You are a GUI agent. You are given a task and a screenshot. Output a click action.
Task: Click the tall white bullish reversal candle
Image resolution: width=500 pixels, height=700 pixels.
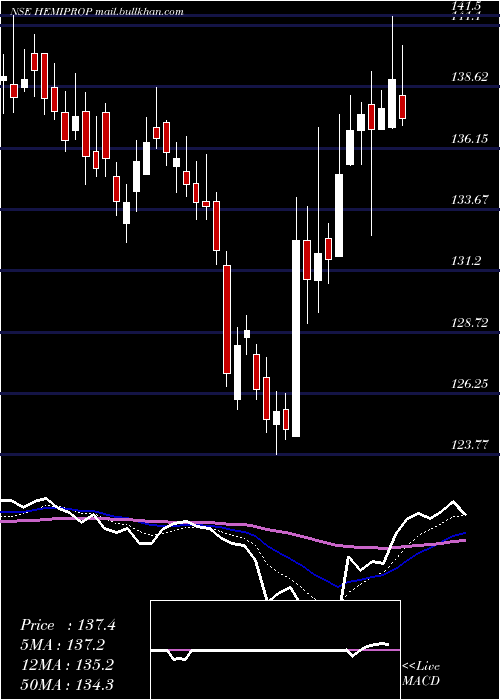tap(296, 338)
